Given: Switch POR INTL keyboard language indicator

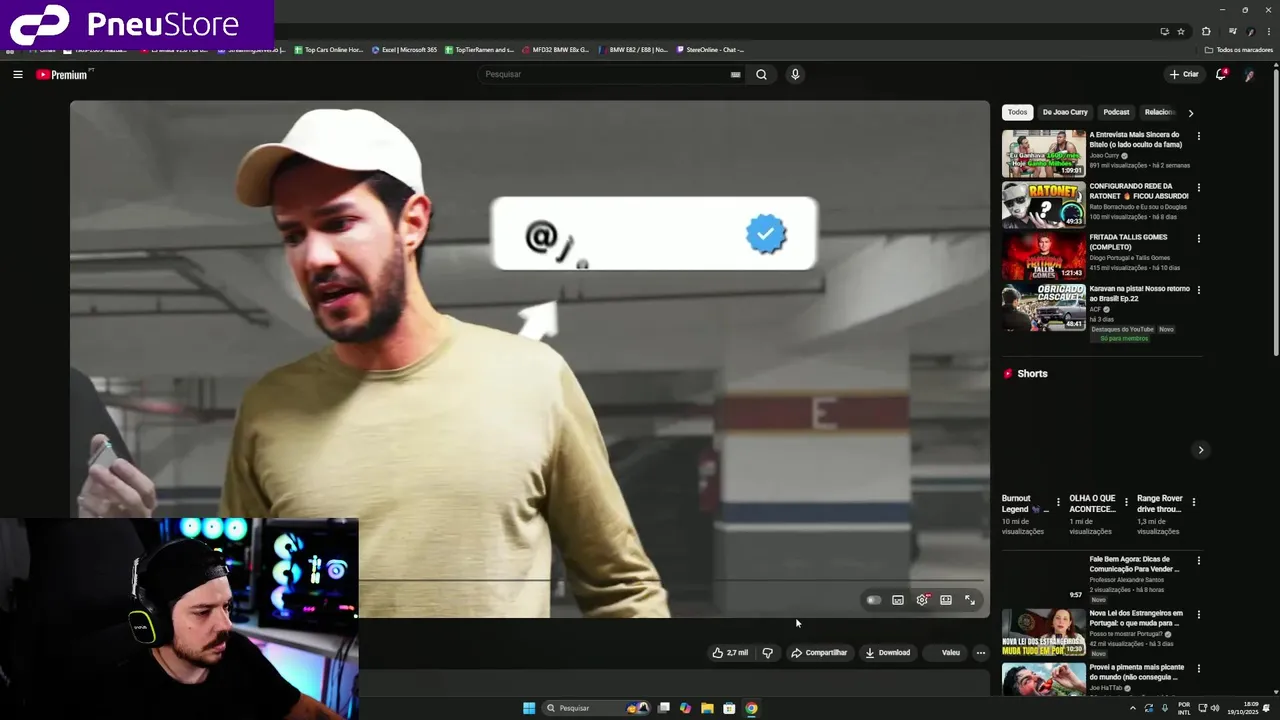Looking at the screenshot, I should (x=1184, y=708).
